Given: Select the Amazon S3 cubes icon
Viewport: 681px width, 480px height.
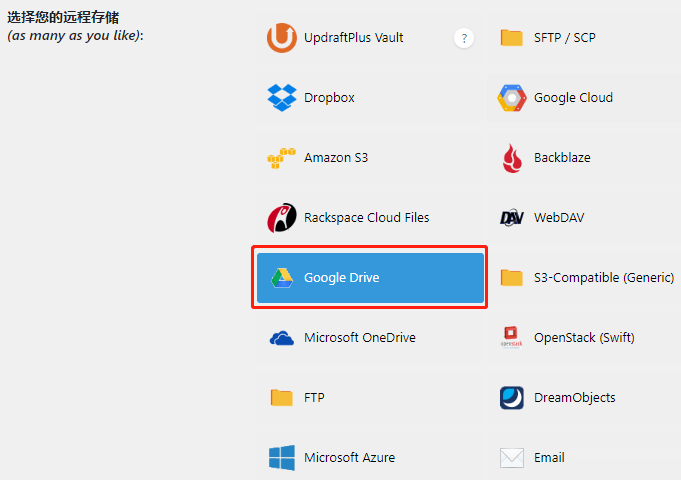Looking at the screenshot, I should [282, 158].
